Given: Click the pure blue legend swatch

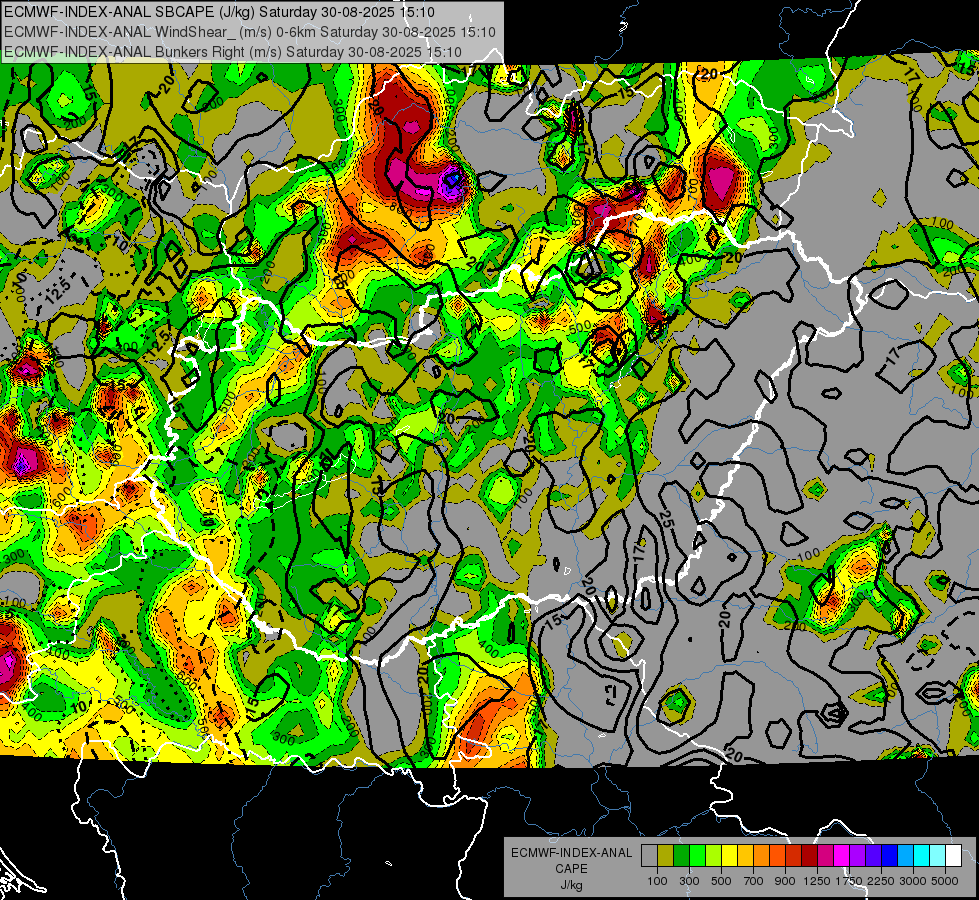Looking at the screenshot, I should (x=890, y=856).
